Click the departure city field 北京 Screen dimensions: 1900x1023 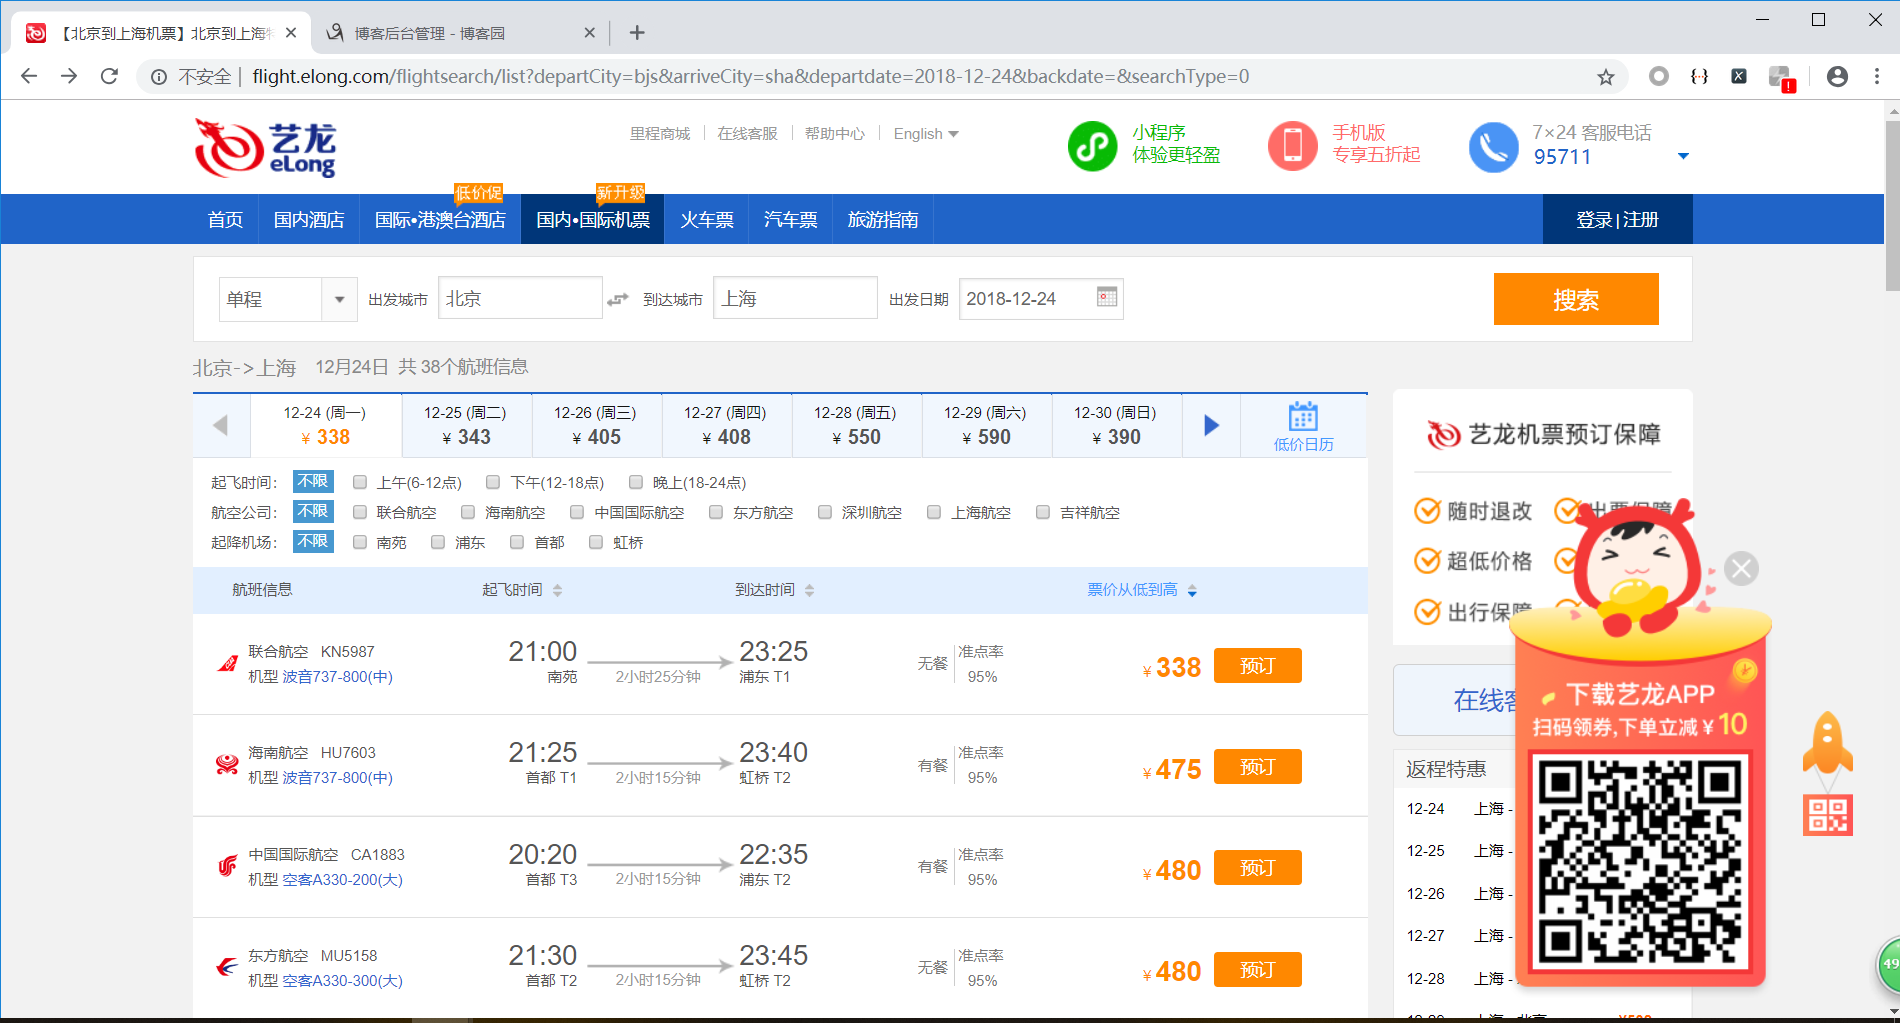point(520,298)
